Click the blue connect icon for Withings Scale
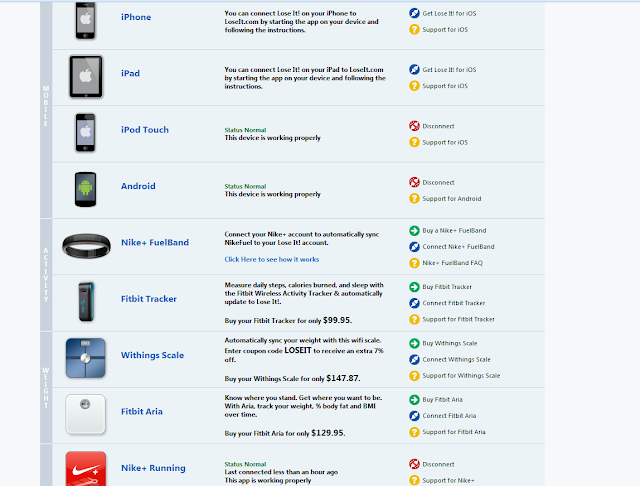This screenshot has width=640, height=486. (x=414, y=359)
